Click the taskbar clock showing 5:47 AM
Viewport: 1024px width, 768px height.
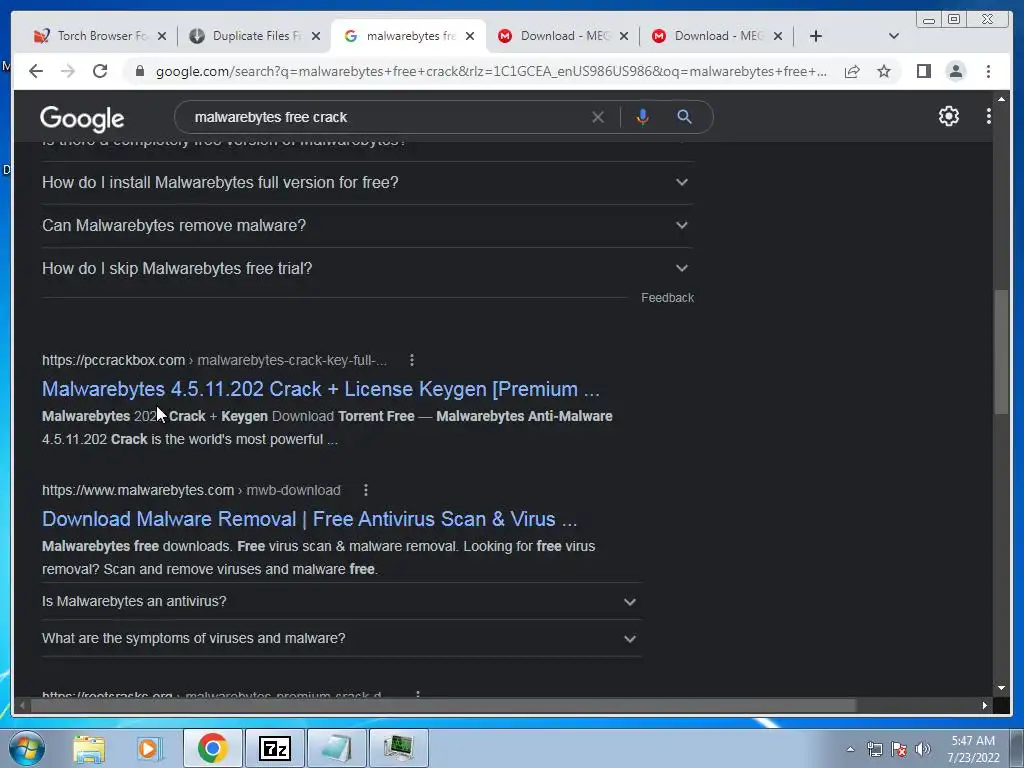(x=973, y=749)
